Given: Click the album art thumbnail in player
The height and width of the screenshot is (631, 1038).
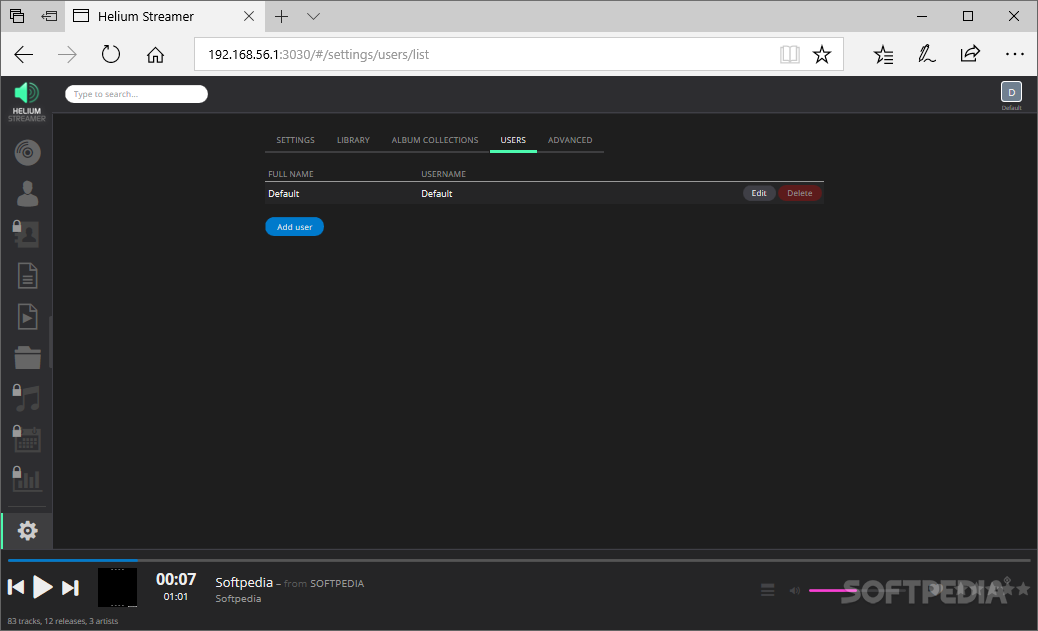Looking at the screenshot, I should point(117,587).
